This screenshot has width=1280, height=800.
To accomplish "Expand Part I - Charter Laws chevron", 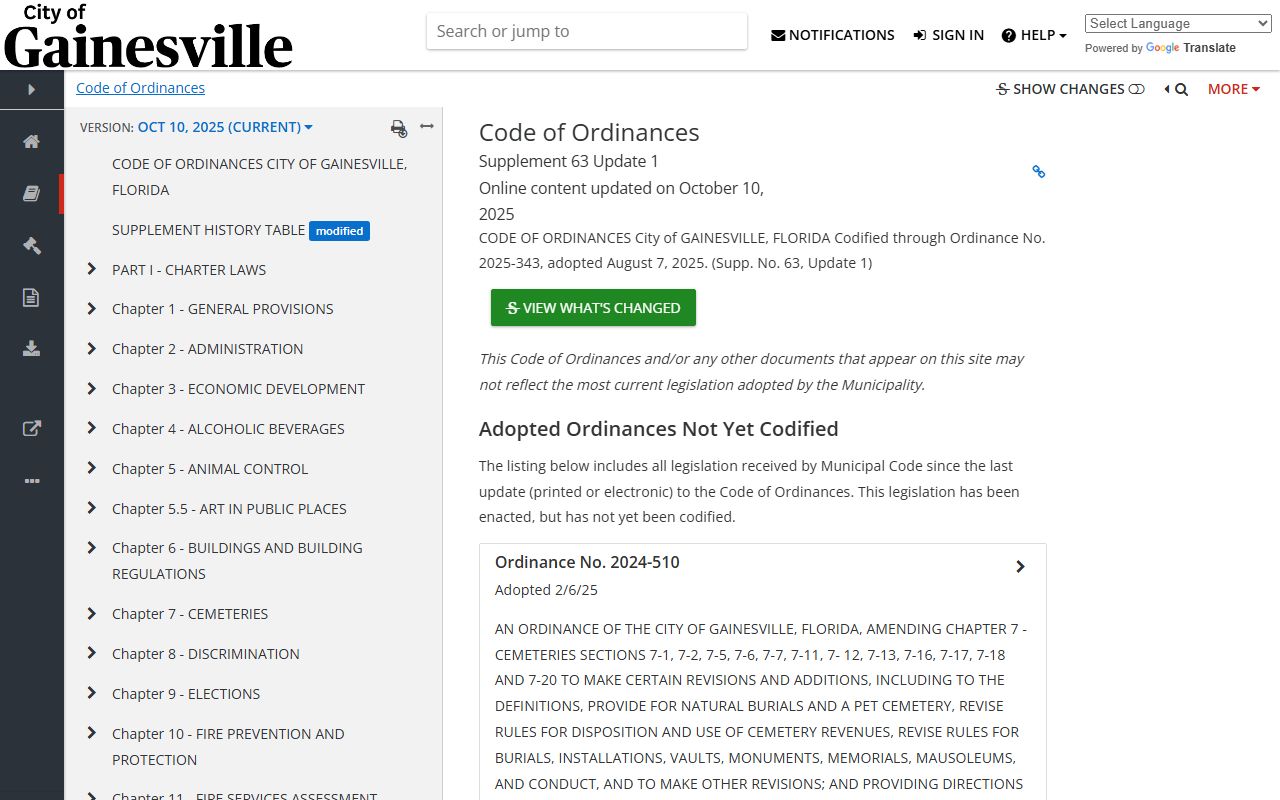I will point(91,269).
